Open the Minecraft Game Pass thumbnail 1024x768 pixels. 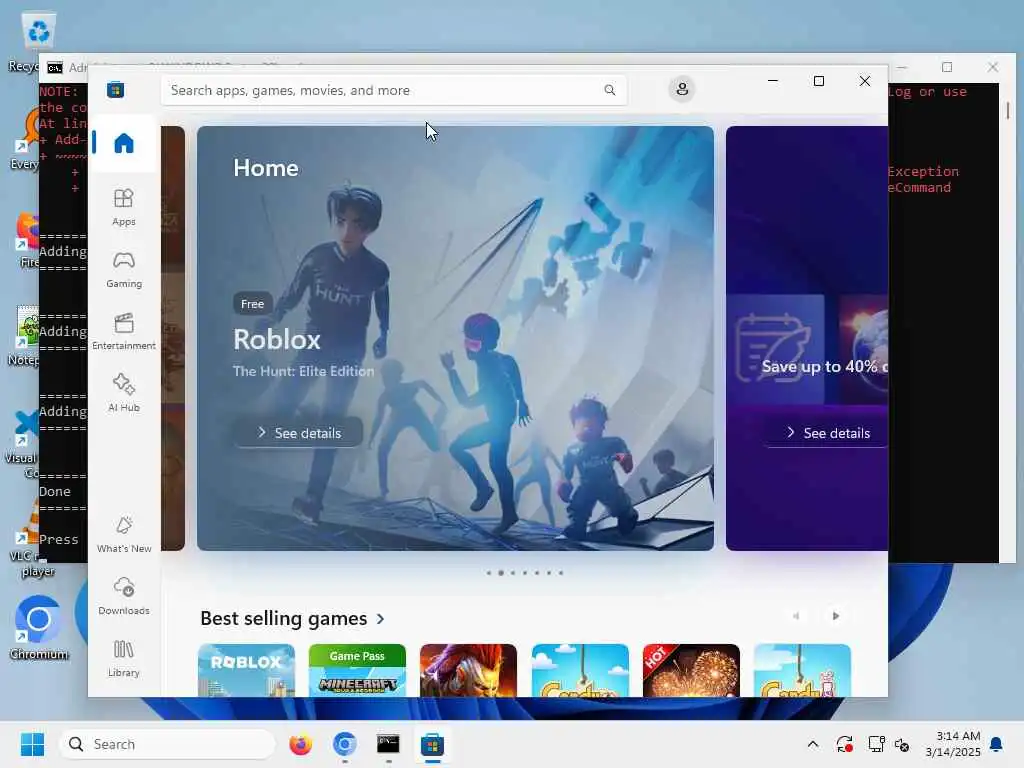(x=357, y=670)
